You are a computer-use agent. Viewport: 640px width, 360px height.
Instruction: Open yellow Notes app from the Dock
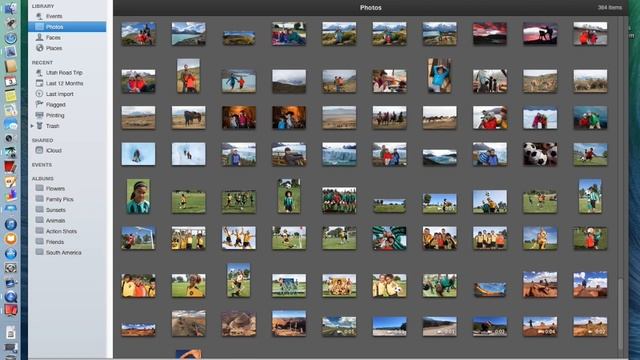tap(10, 96)
